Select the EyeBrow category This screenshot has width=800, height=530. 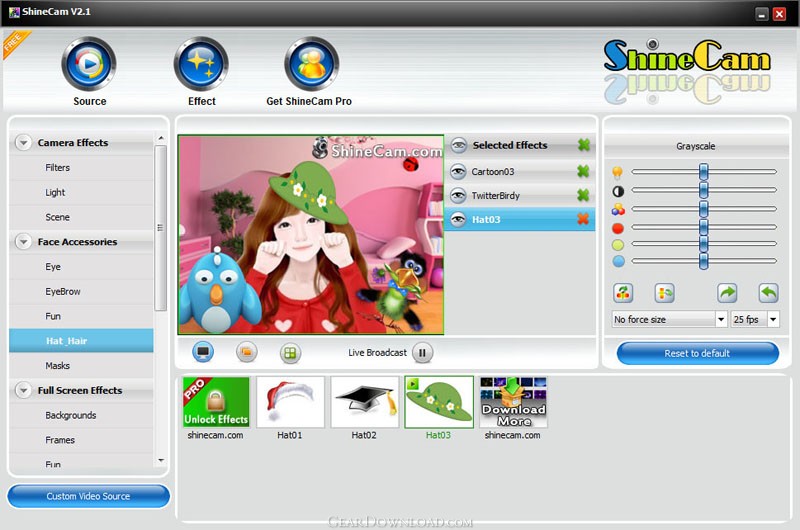pyautogui.click(x=81, y=291)
